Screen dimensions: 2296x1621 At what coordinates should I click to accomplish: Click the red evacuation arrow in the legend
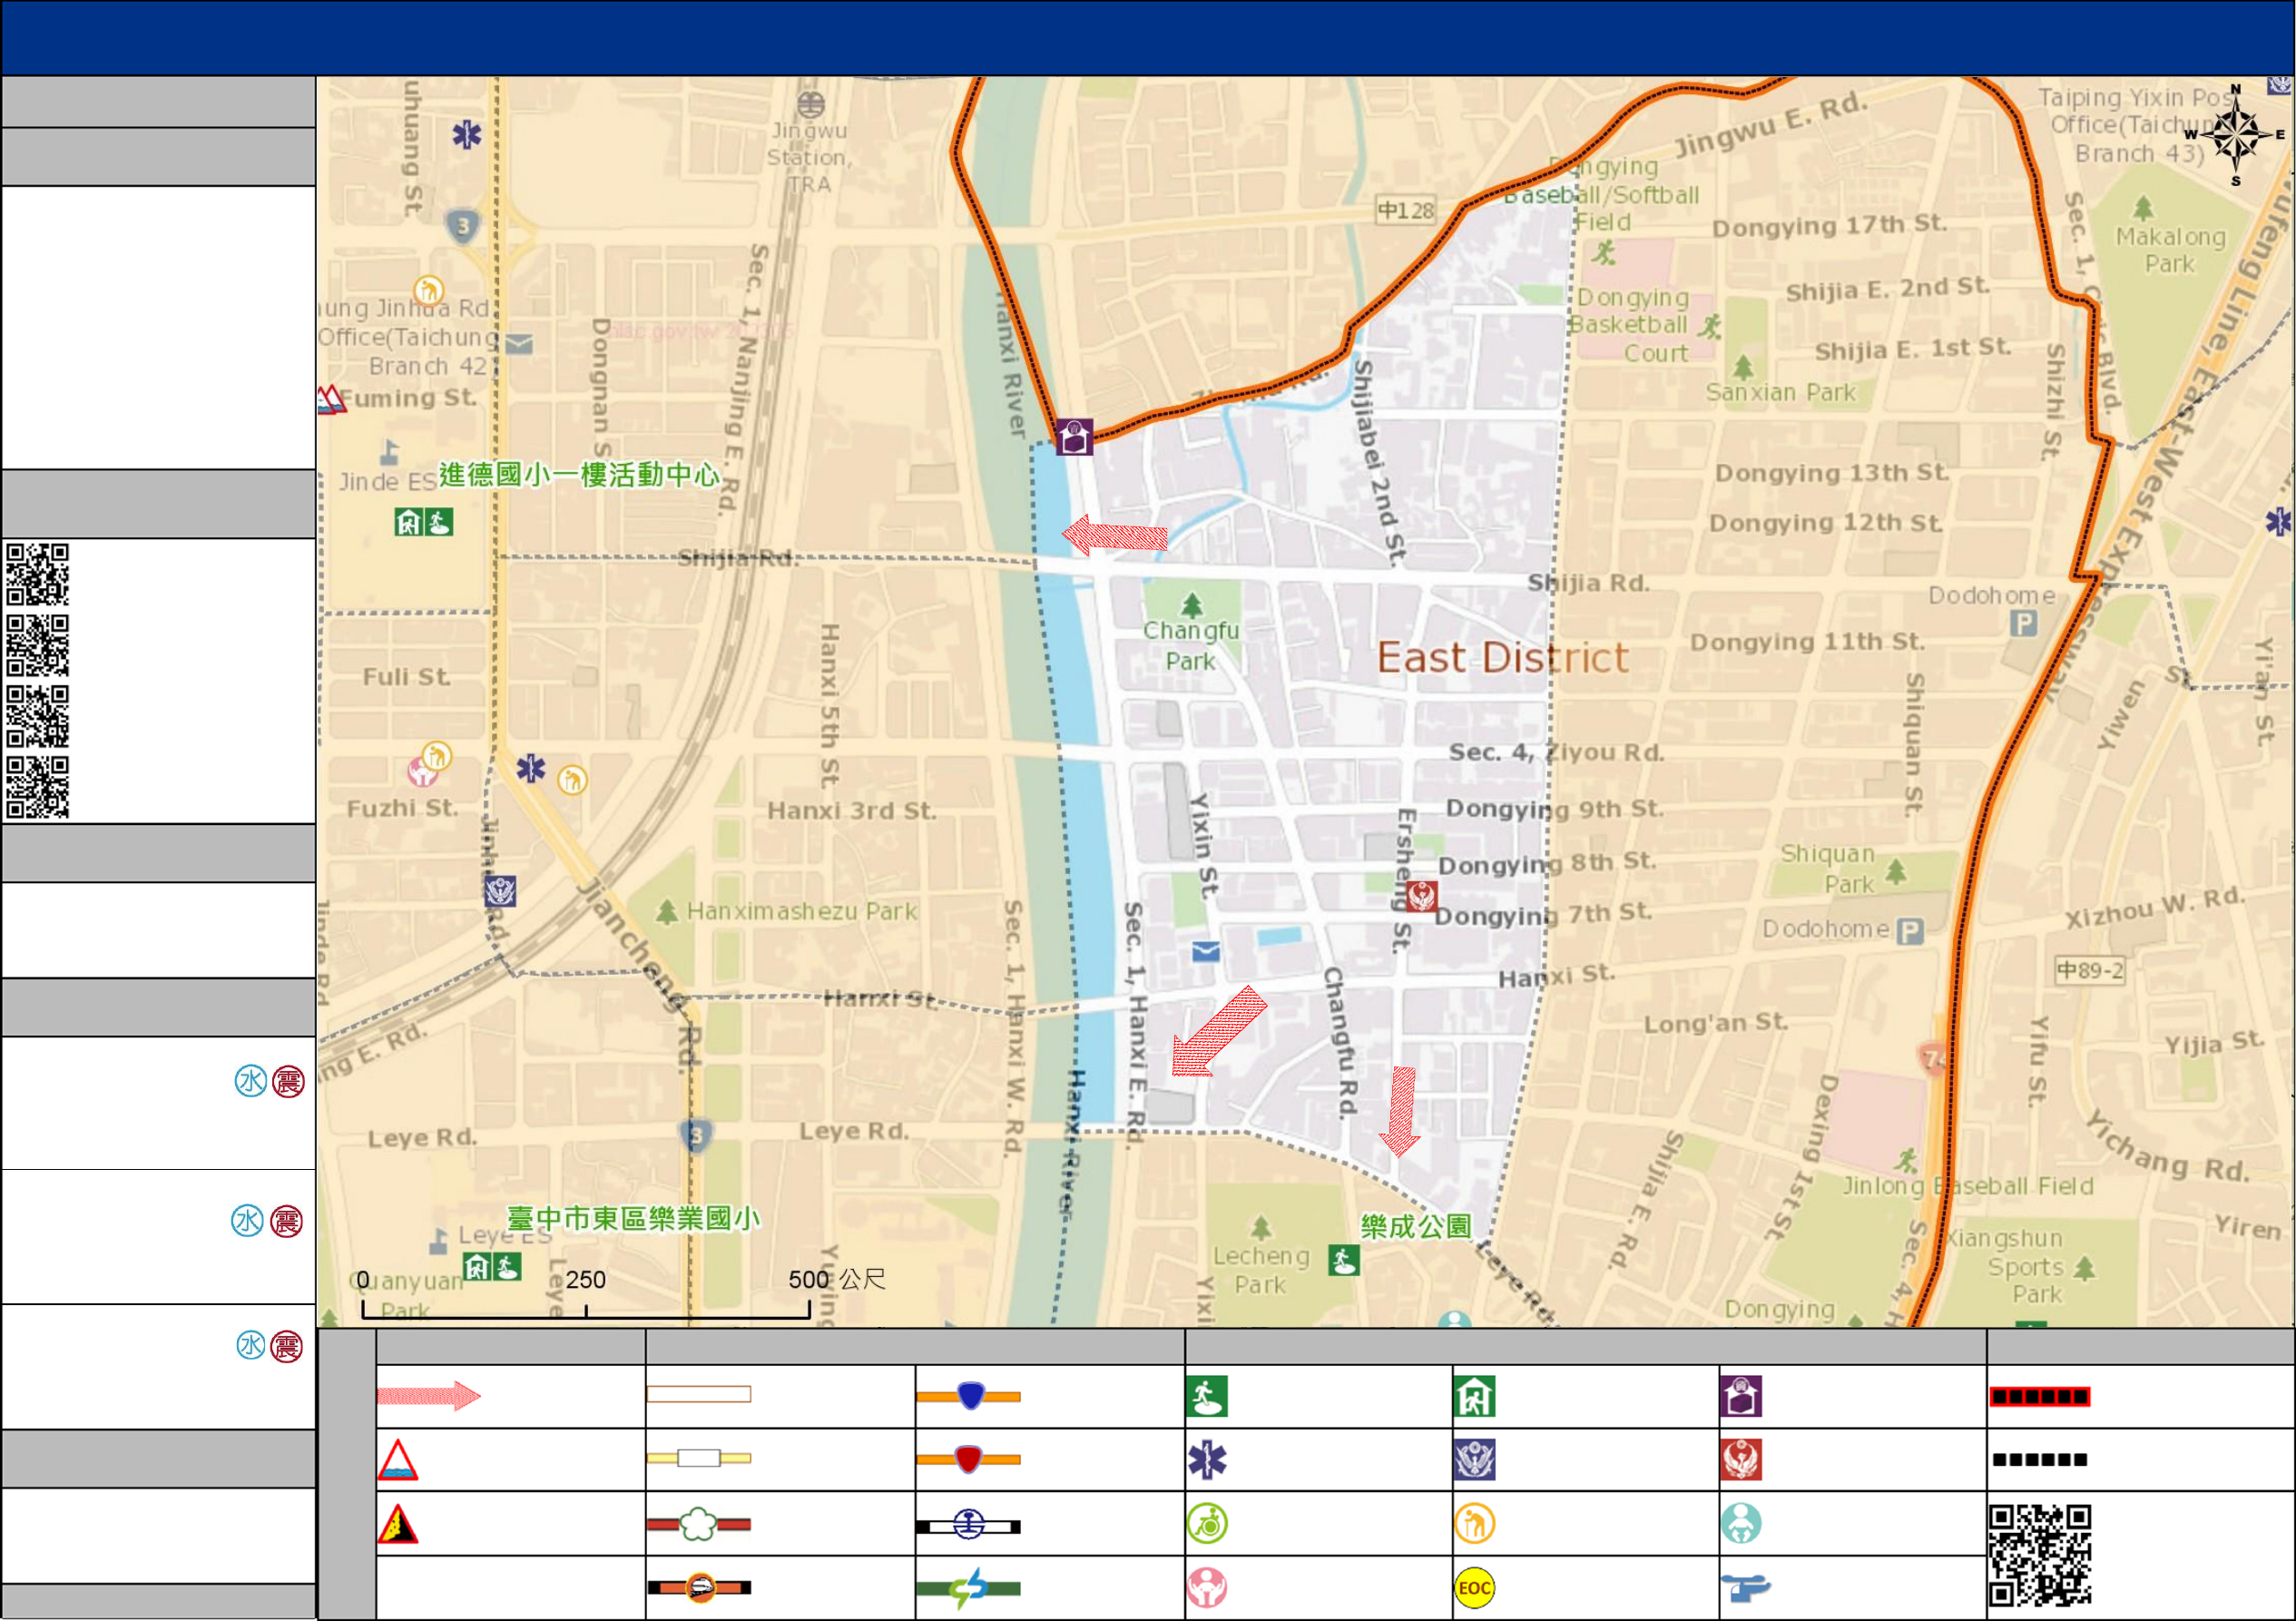coord(428,1395)
